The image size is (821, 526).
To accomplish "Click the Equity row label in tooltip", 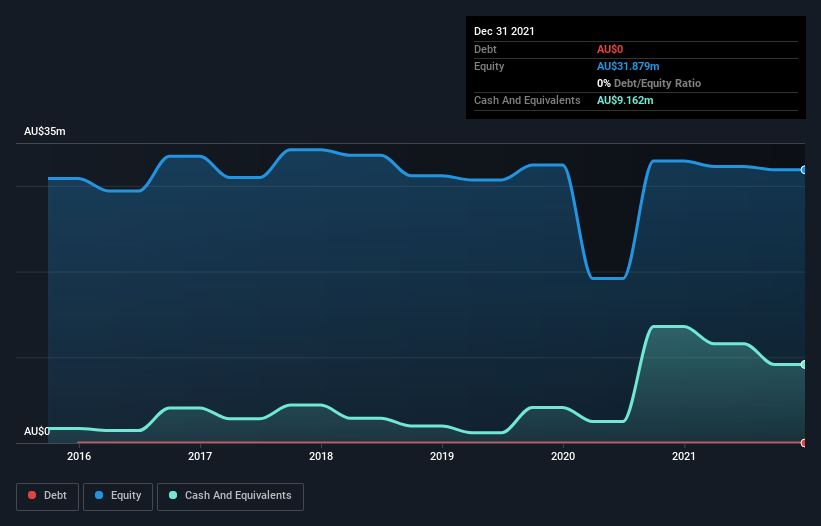I will [x=489, y=66].
